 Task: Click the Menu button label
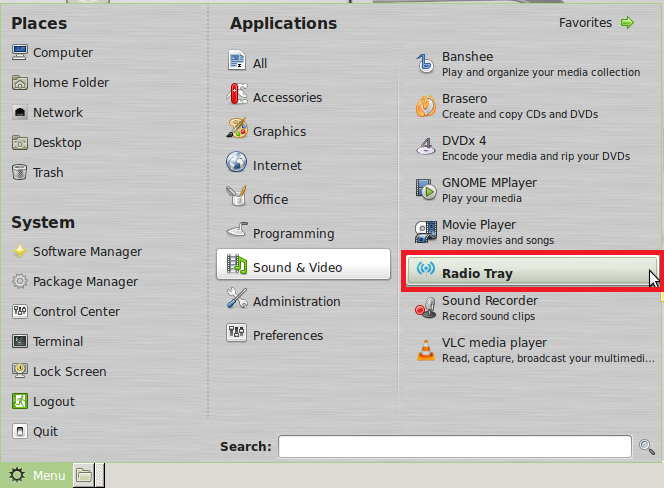49,475
